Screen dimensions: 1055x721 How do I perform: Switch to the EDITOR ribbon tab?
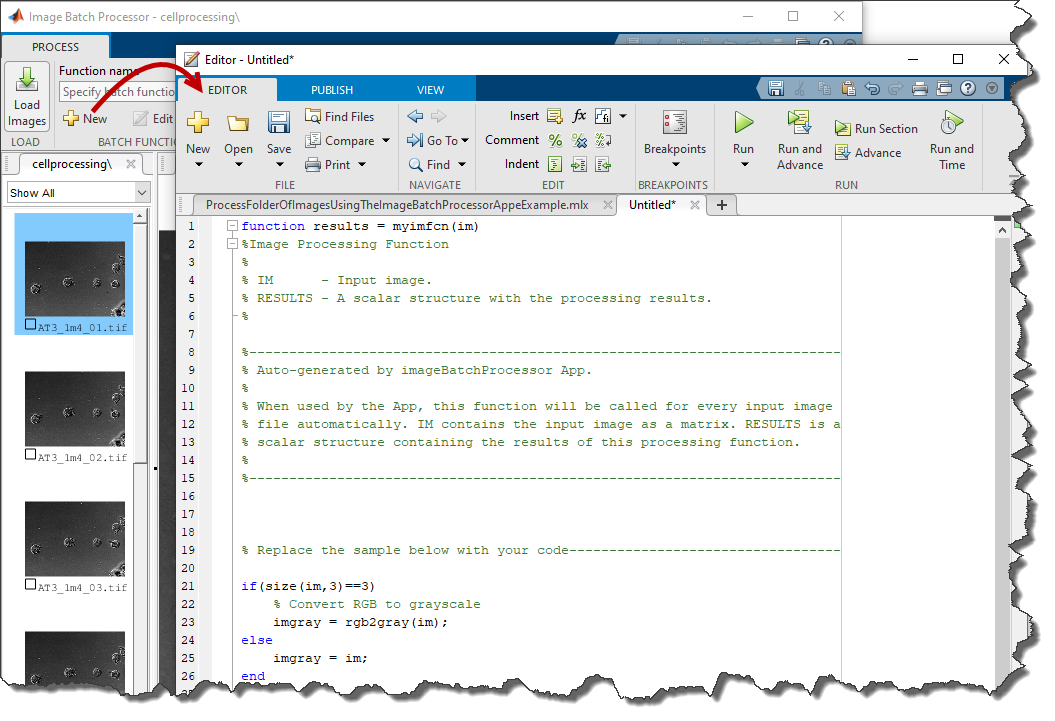click(227, 90)
